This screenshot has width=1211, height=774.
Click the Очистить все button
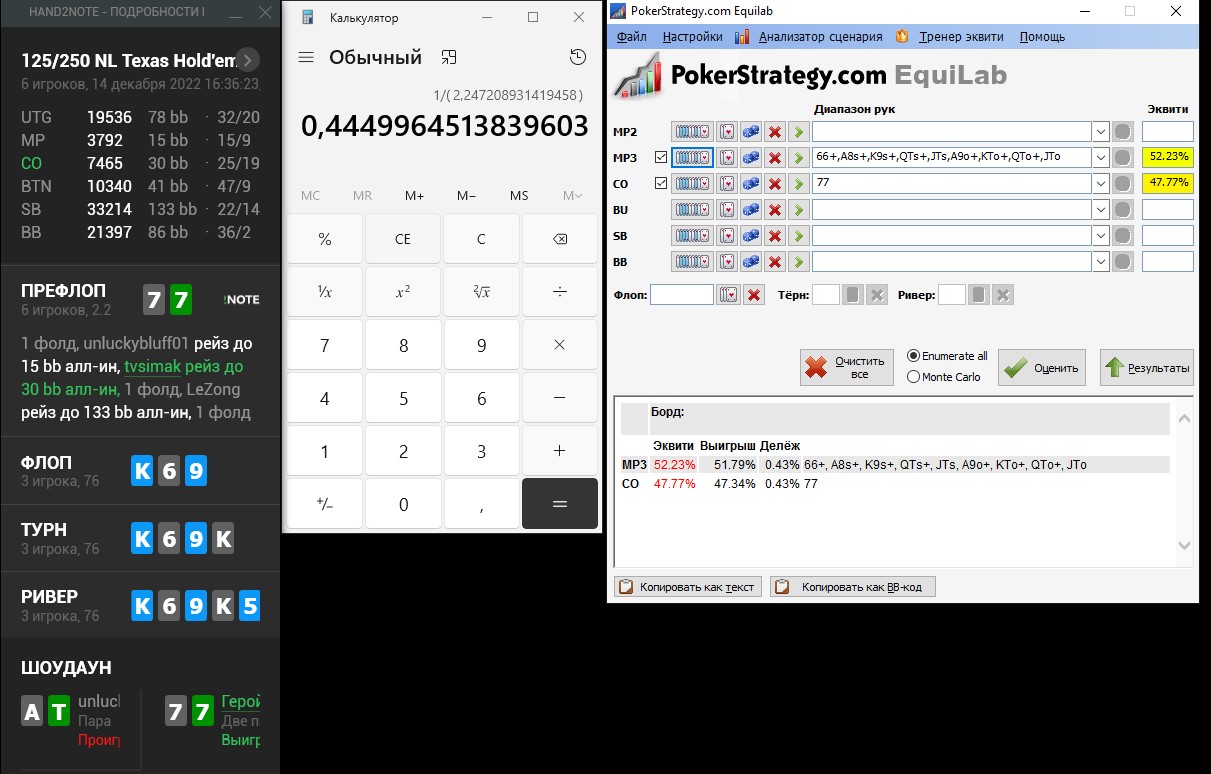tap(847, 367)
